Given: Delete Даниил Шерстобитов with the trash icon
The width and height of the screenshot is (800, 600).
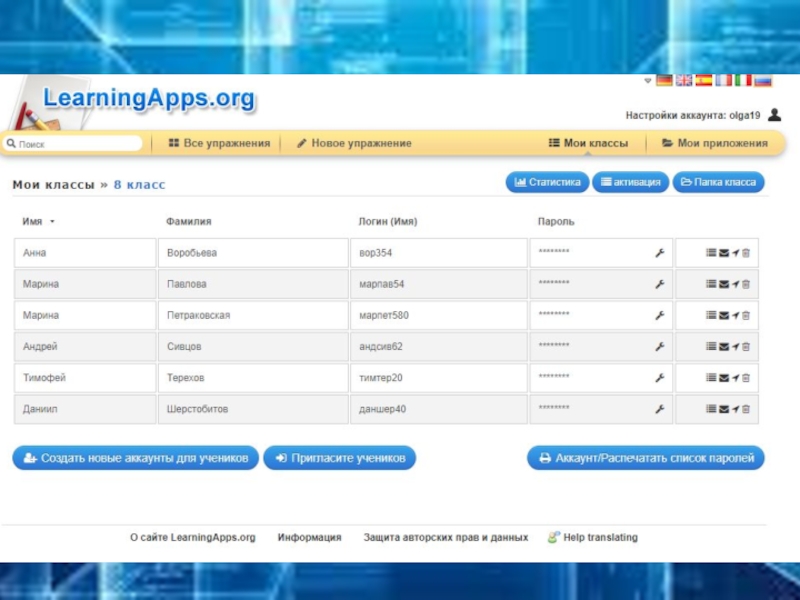Looking at the screenshot, I should (746, 409).
